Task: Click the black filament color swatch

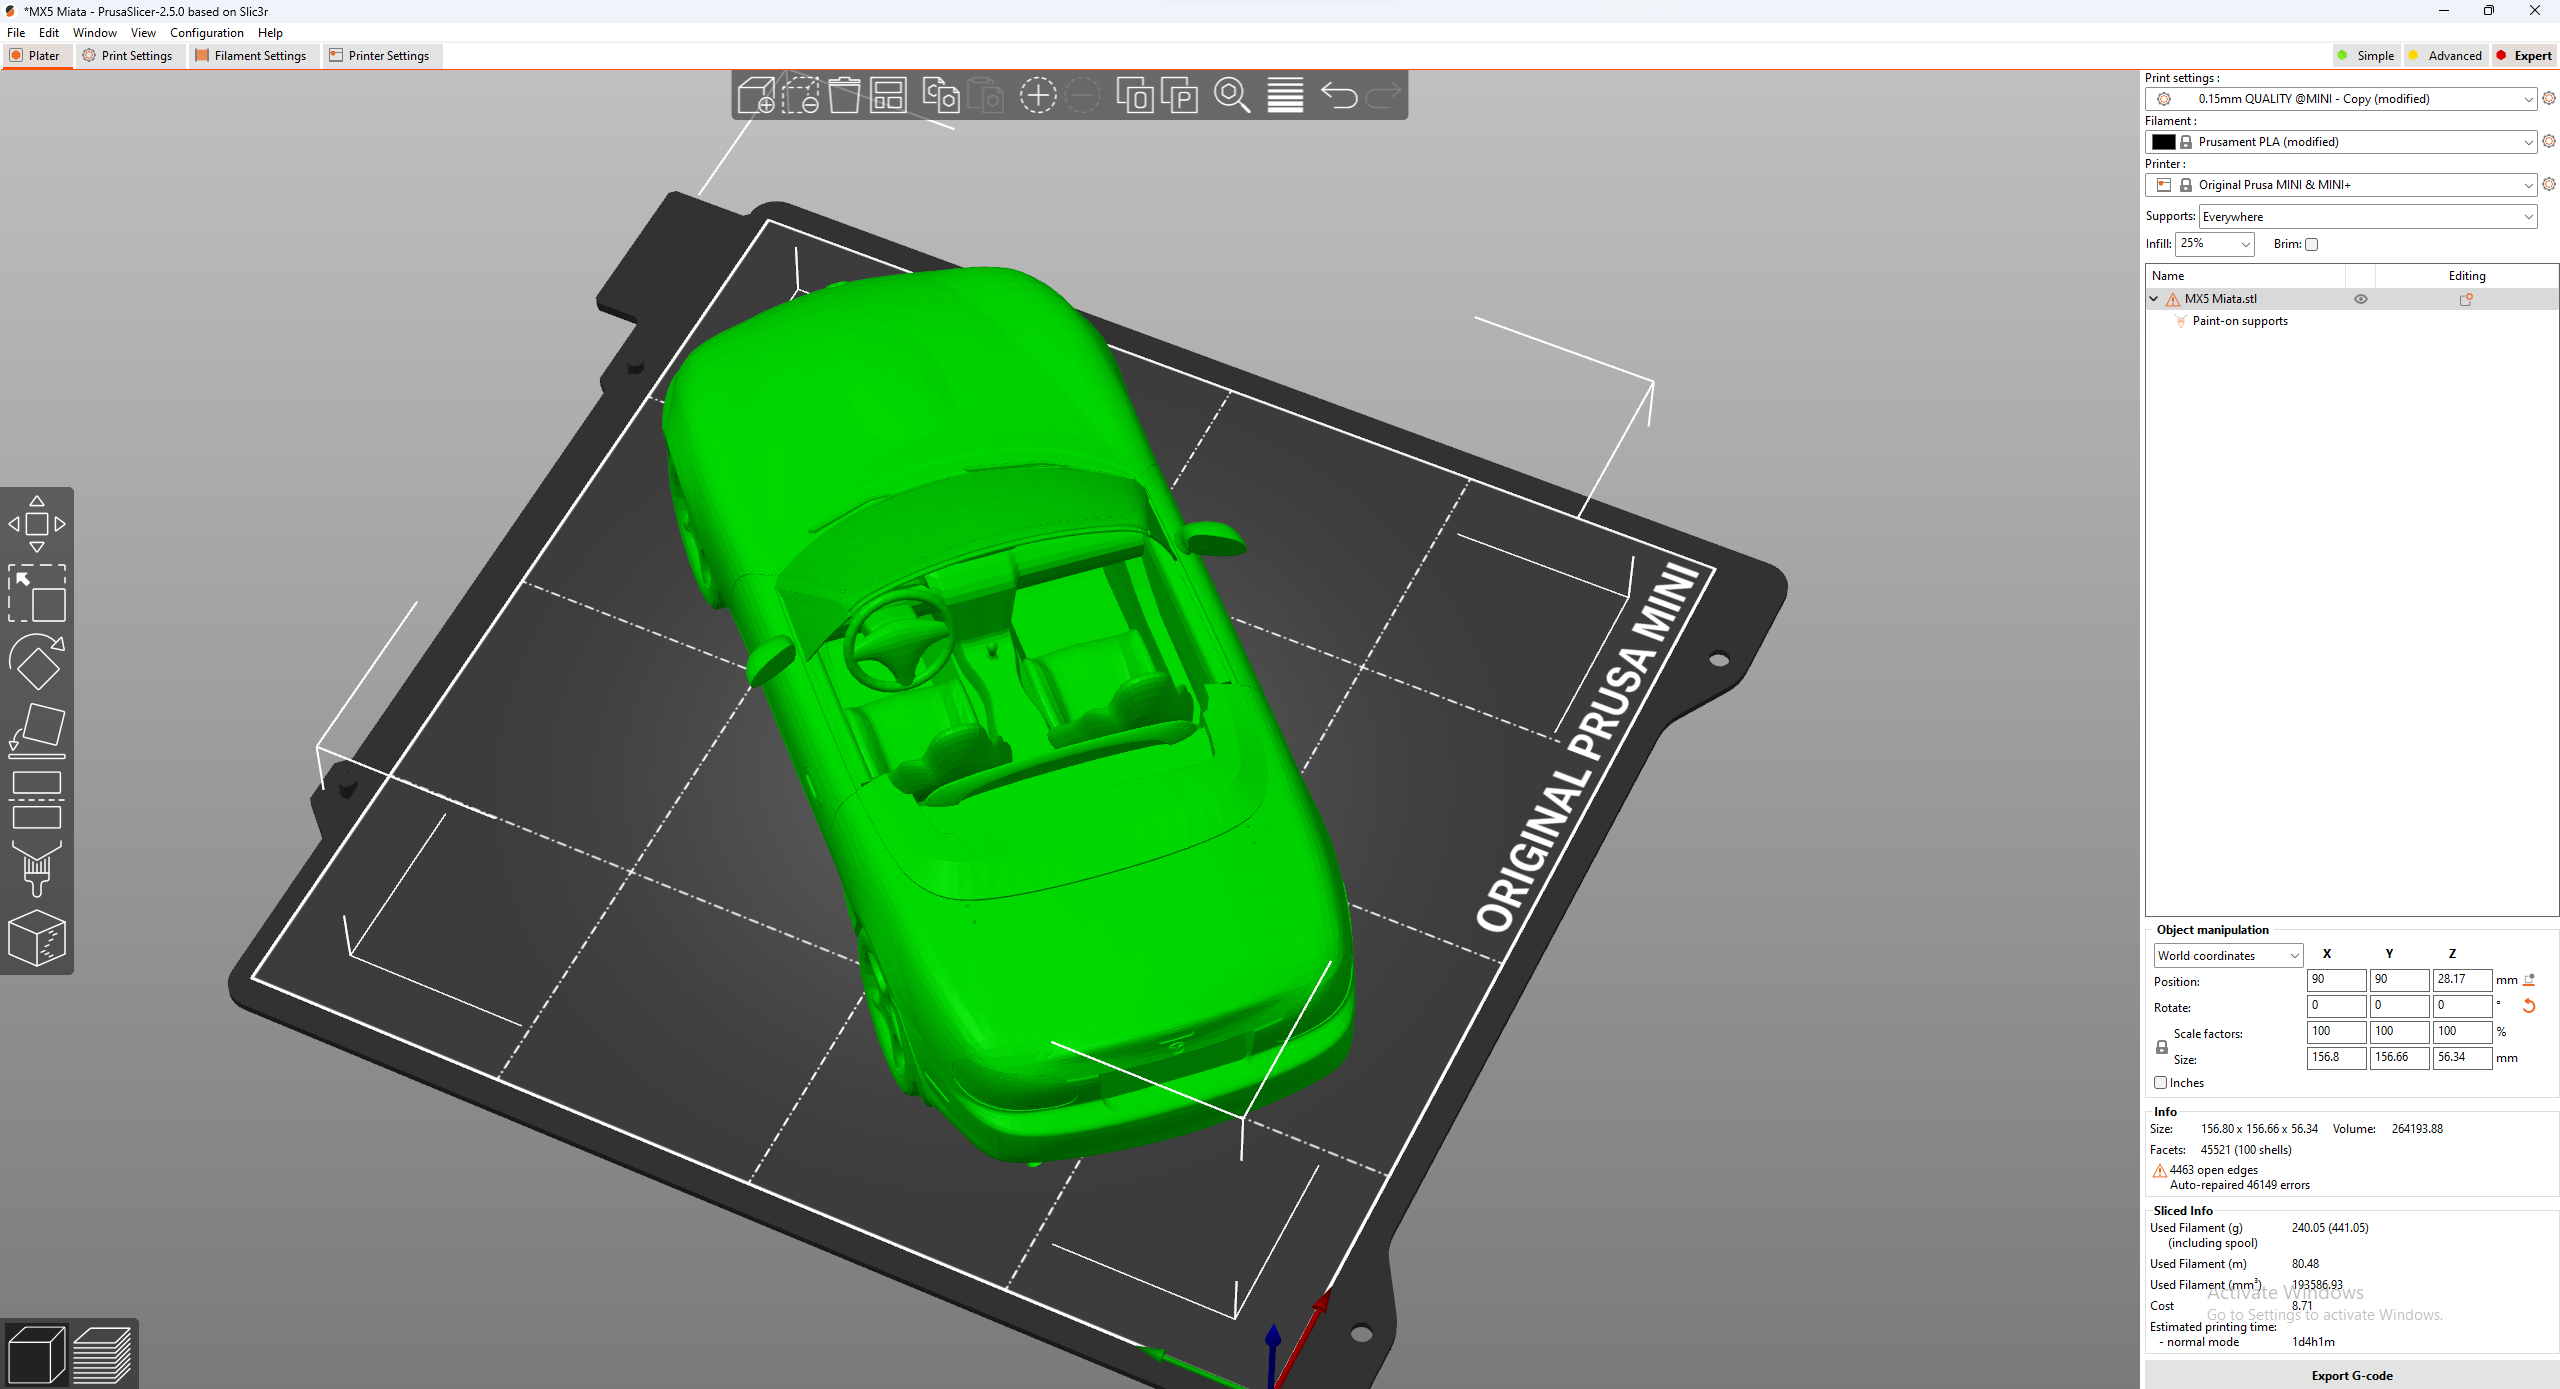Action: pos(2163,142)
